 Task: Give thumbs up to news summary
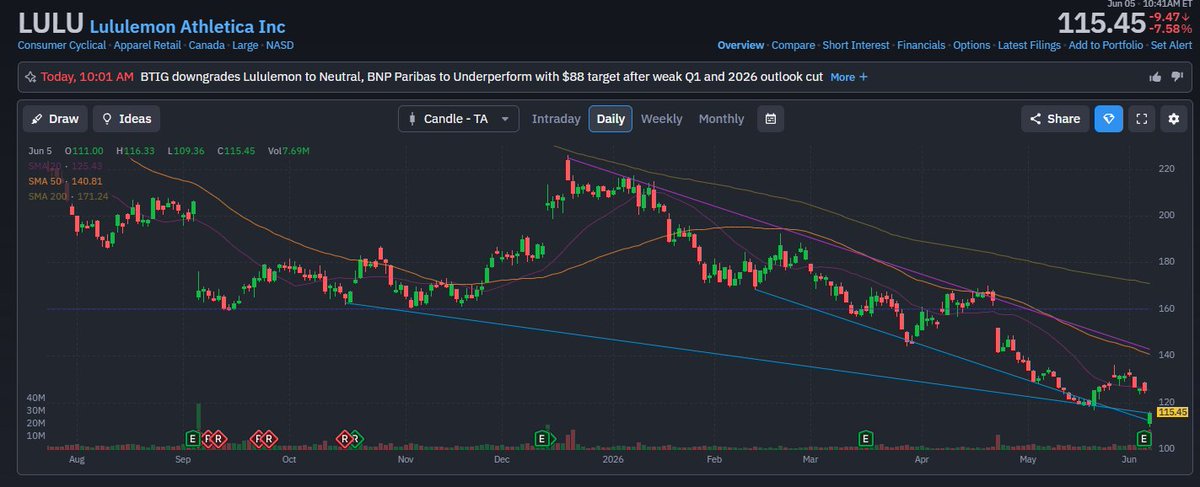point(1156,77)
